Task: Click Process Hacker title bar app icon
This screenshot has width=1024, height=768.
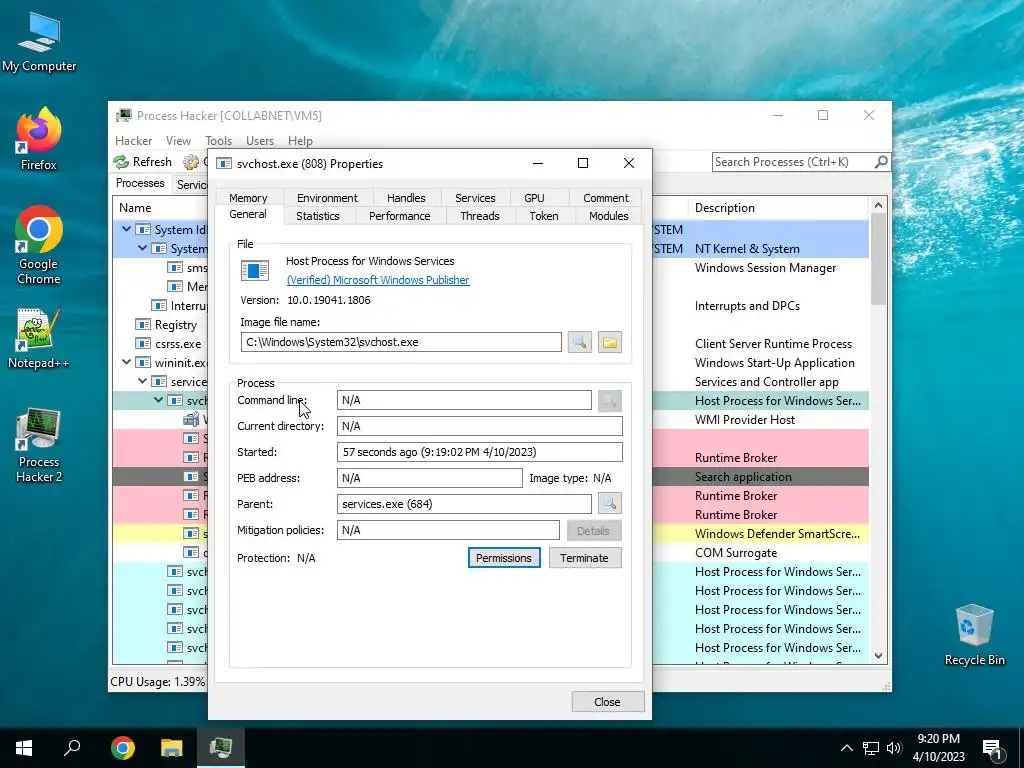Action: 123,116
